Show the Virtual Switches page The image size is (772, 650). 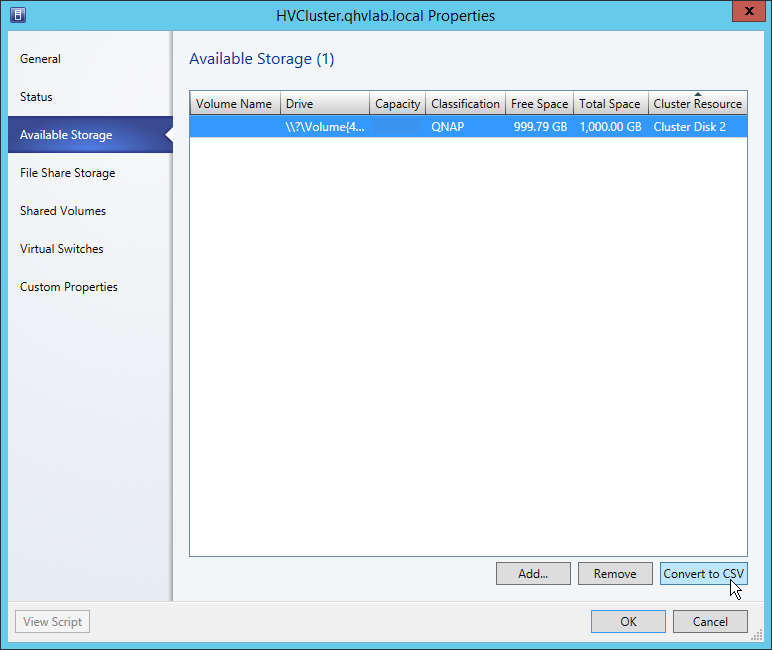[61, 249]
